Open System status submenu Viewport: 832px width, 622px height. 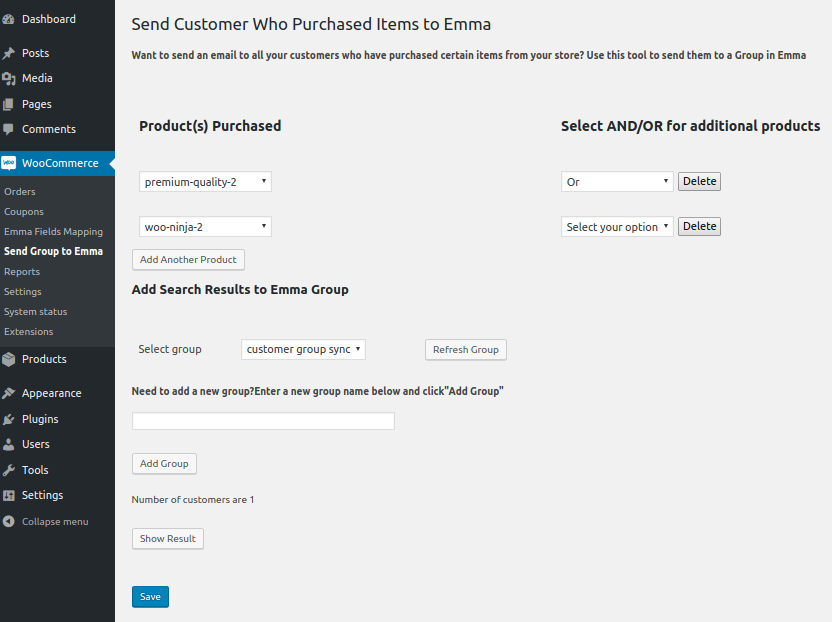(36, 312)
